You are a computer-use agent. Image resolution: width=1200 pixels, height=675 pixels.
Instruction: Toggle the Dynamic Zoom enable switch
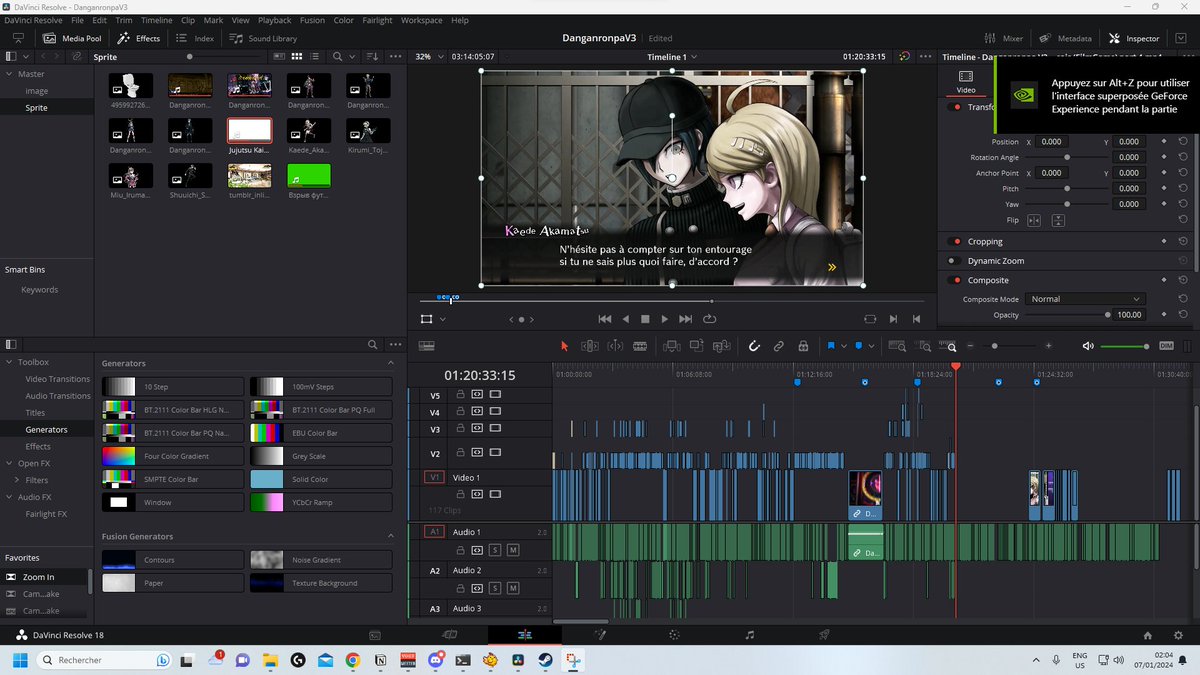[x=956, y=261]
